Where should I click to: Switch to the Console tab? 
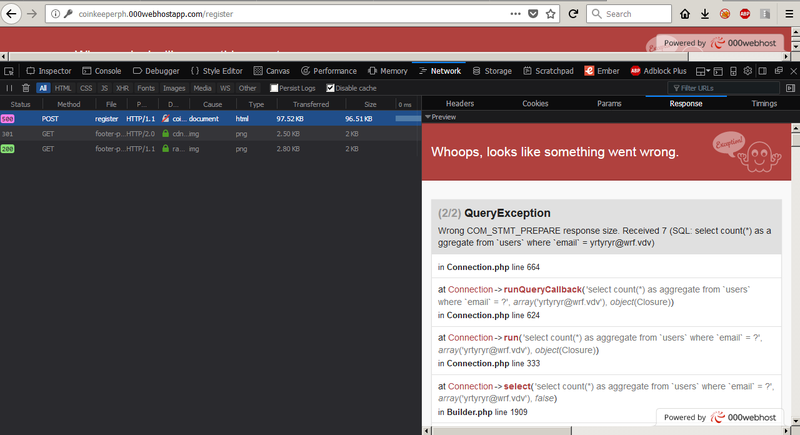tap(101, 71)
